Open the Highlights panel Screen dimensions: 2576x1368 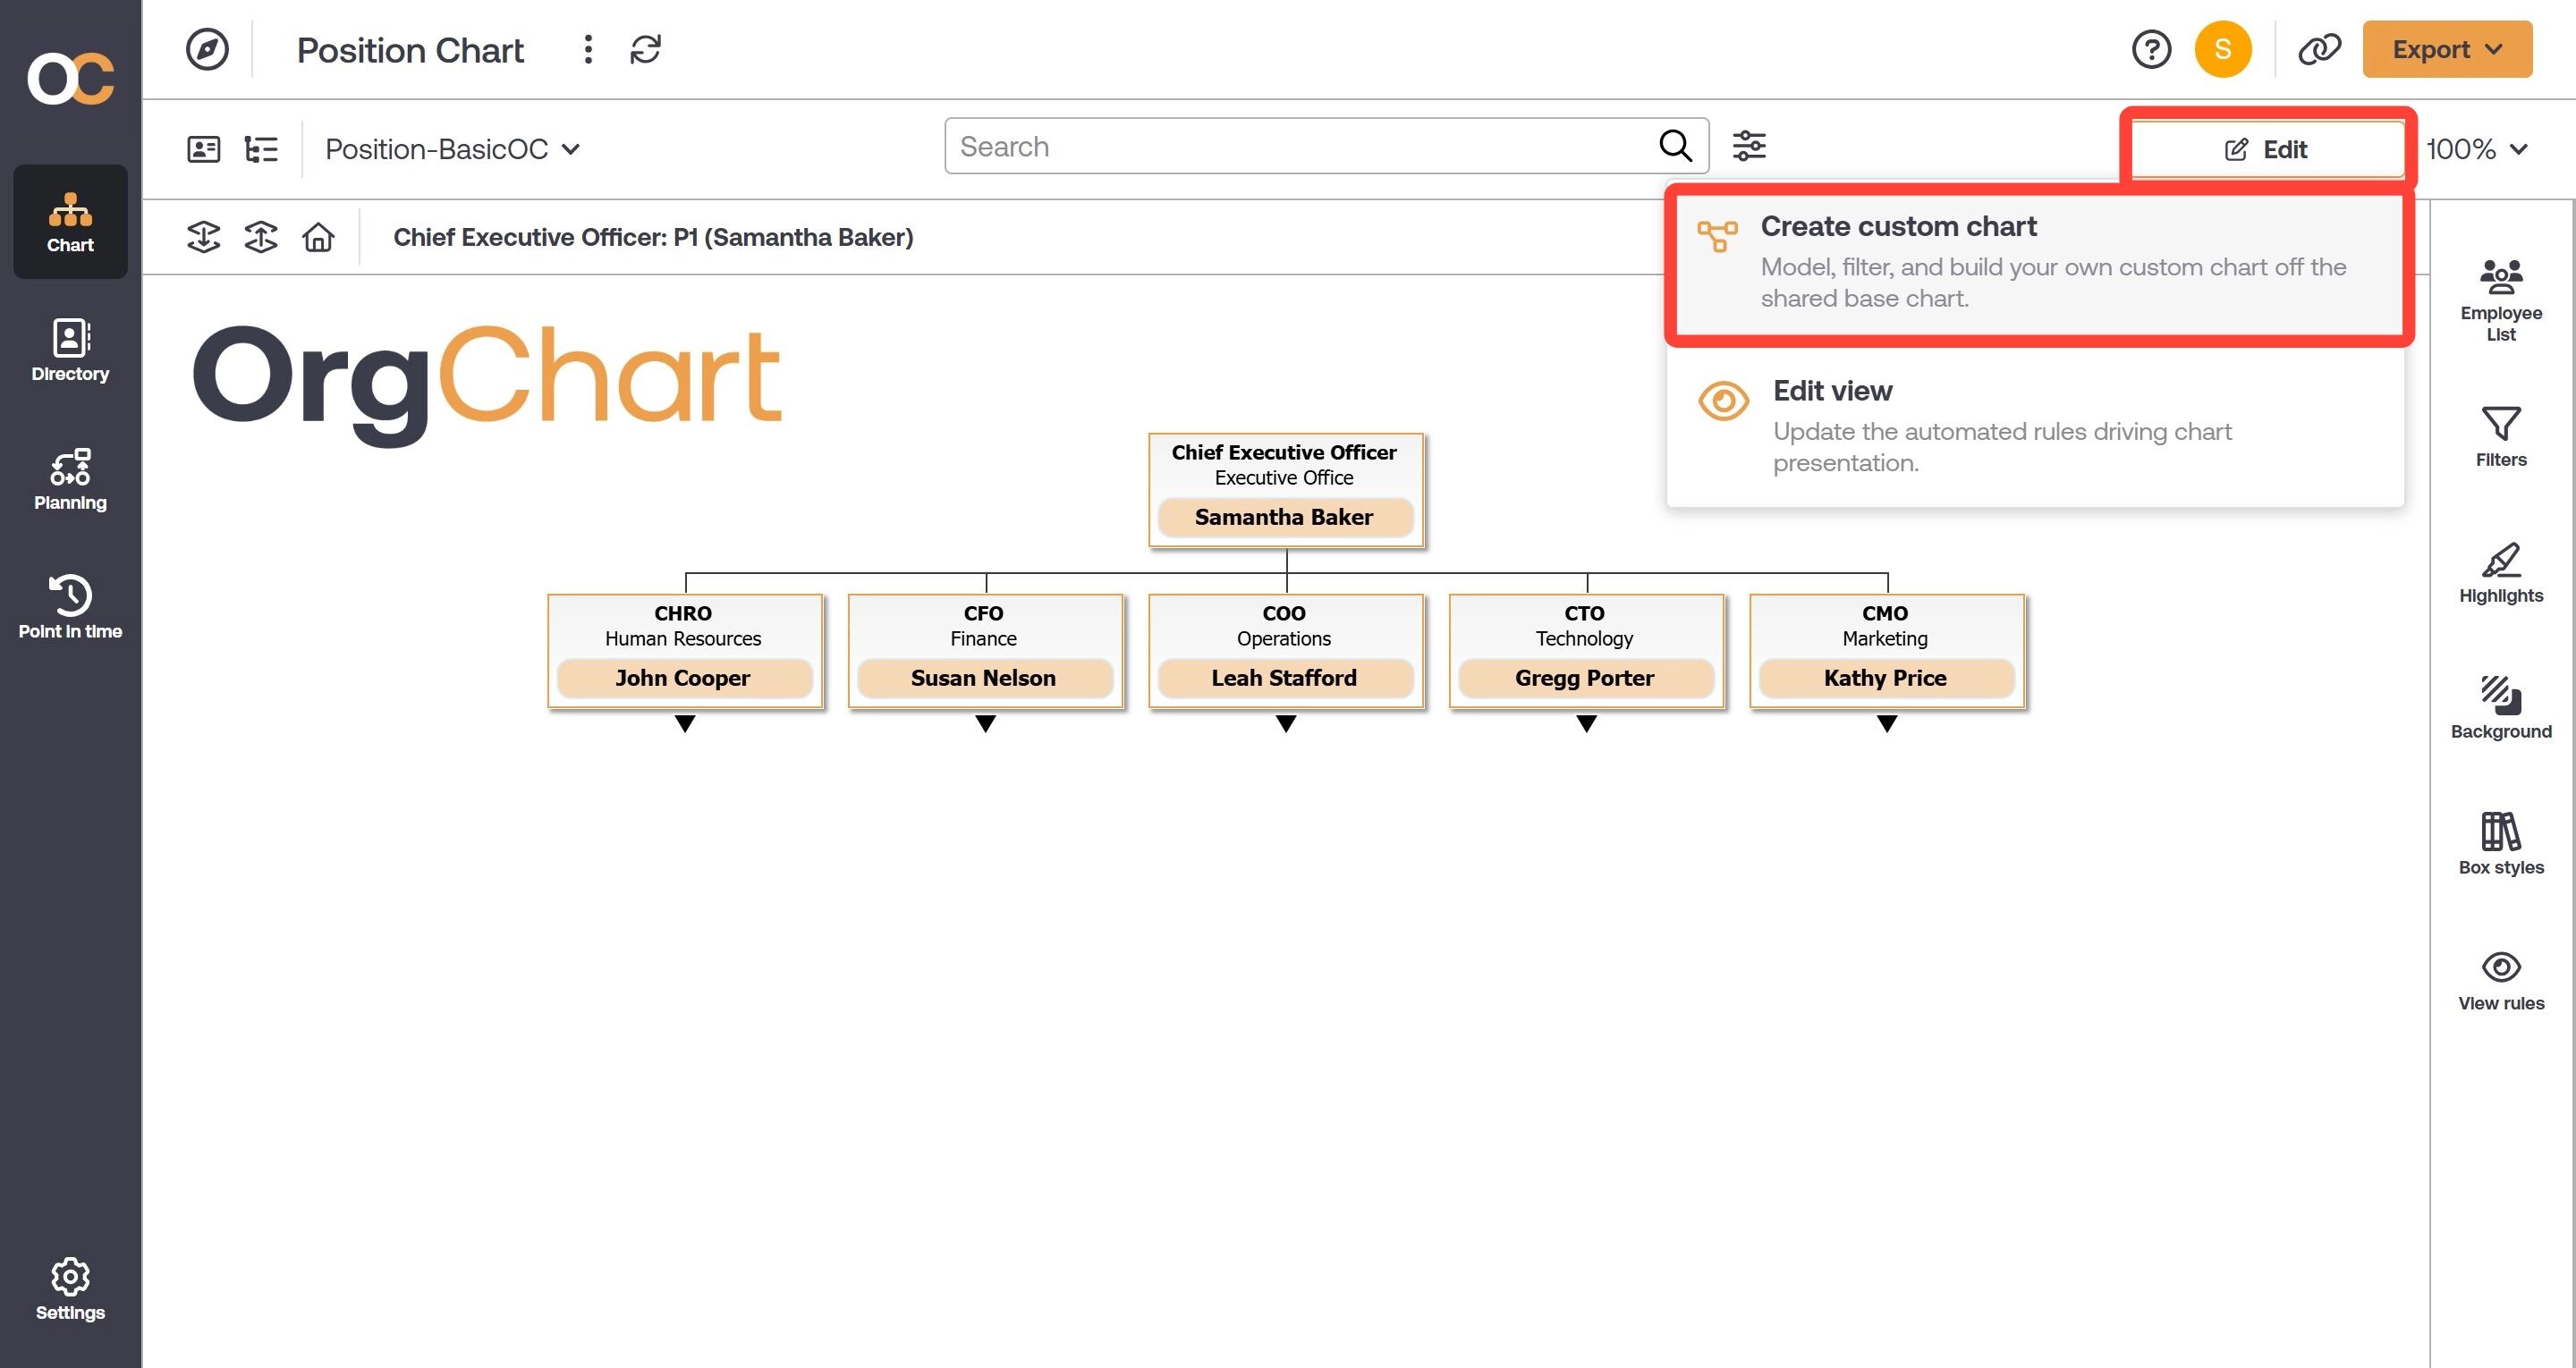click(x=2501, y=573)
